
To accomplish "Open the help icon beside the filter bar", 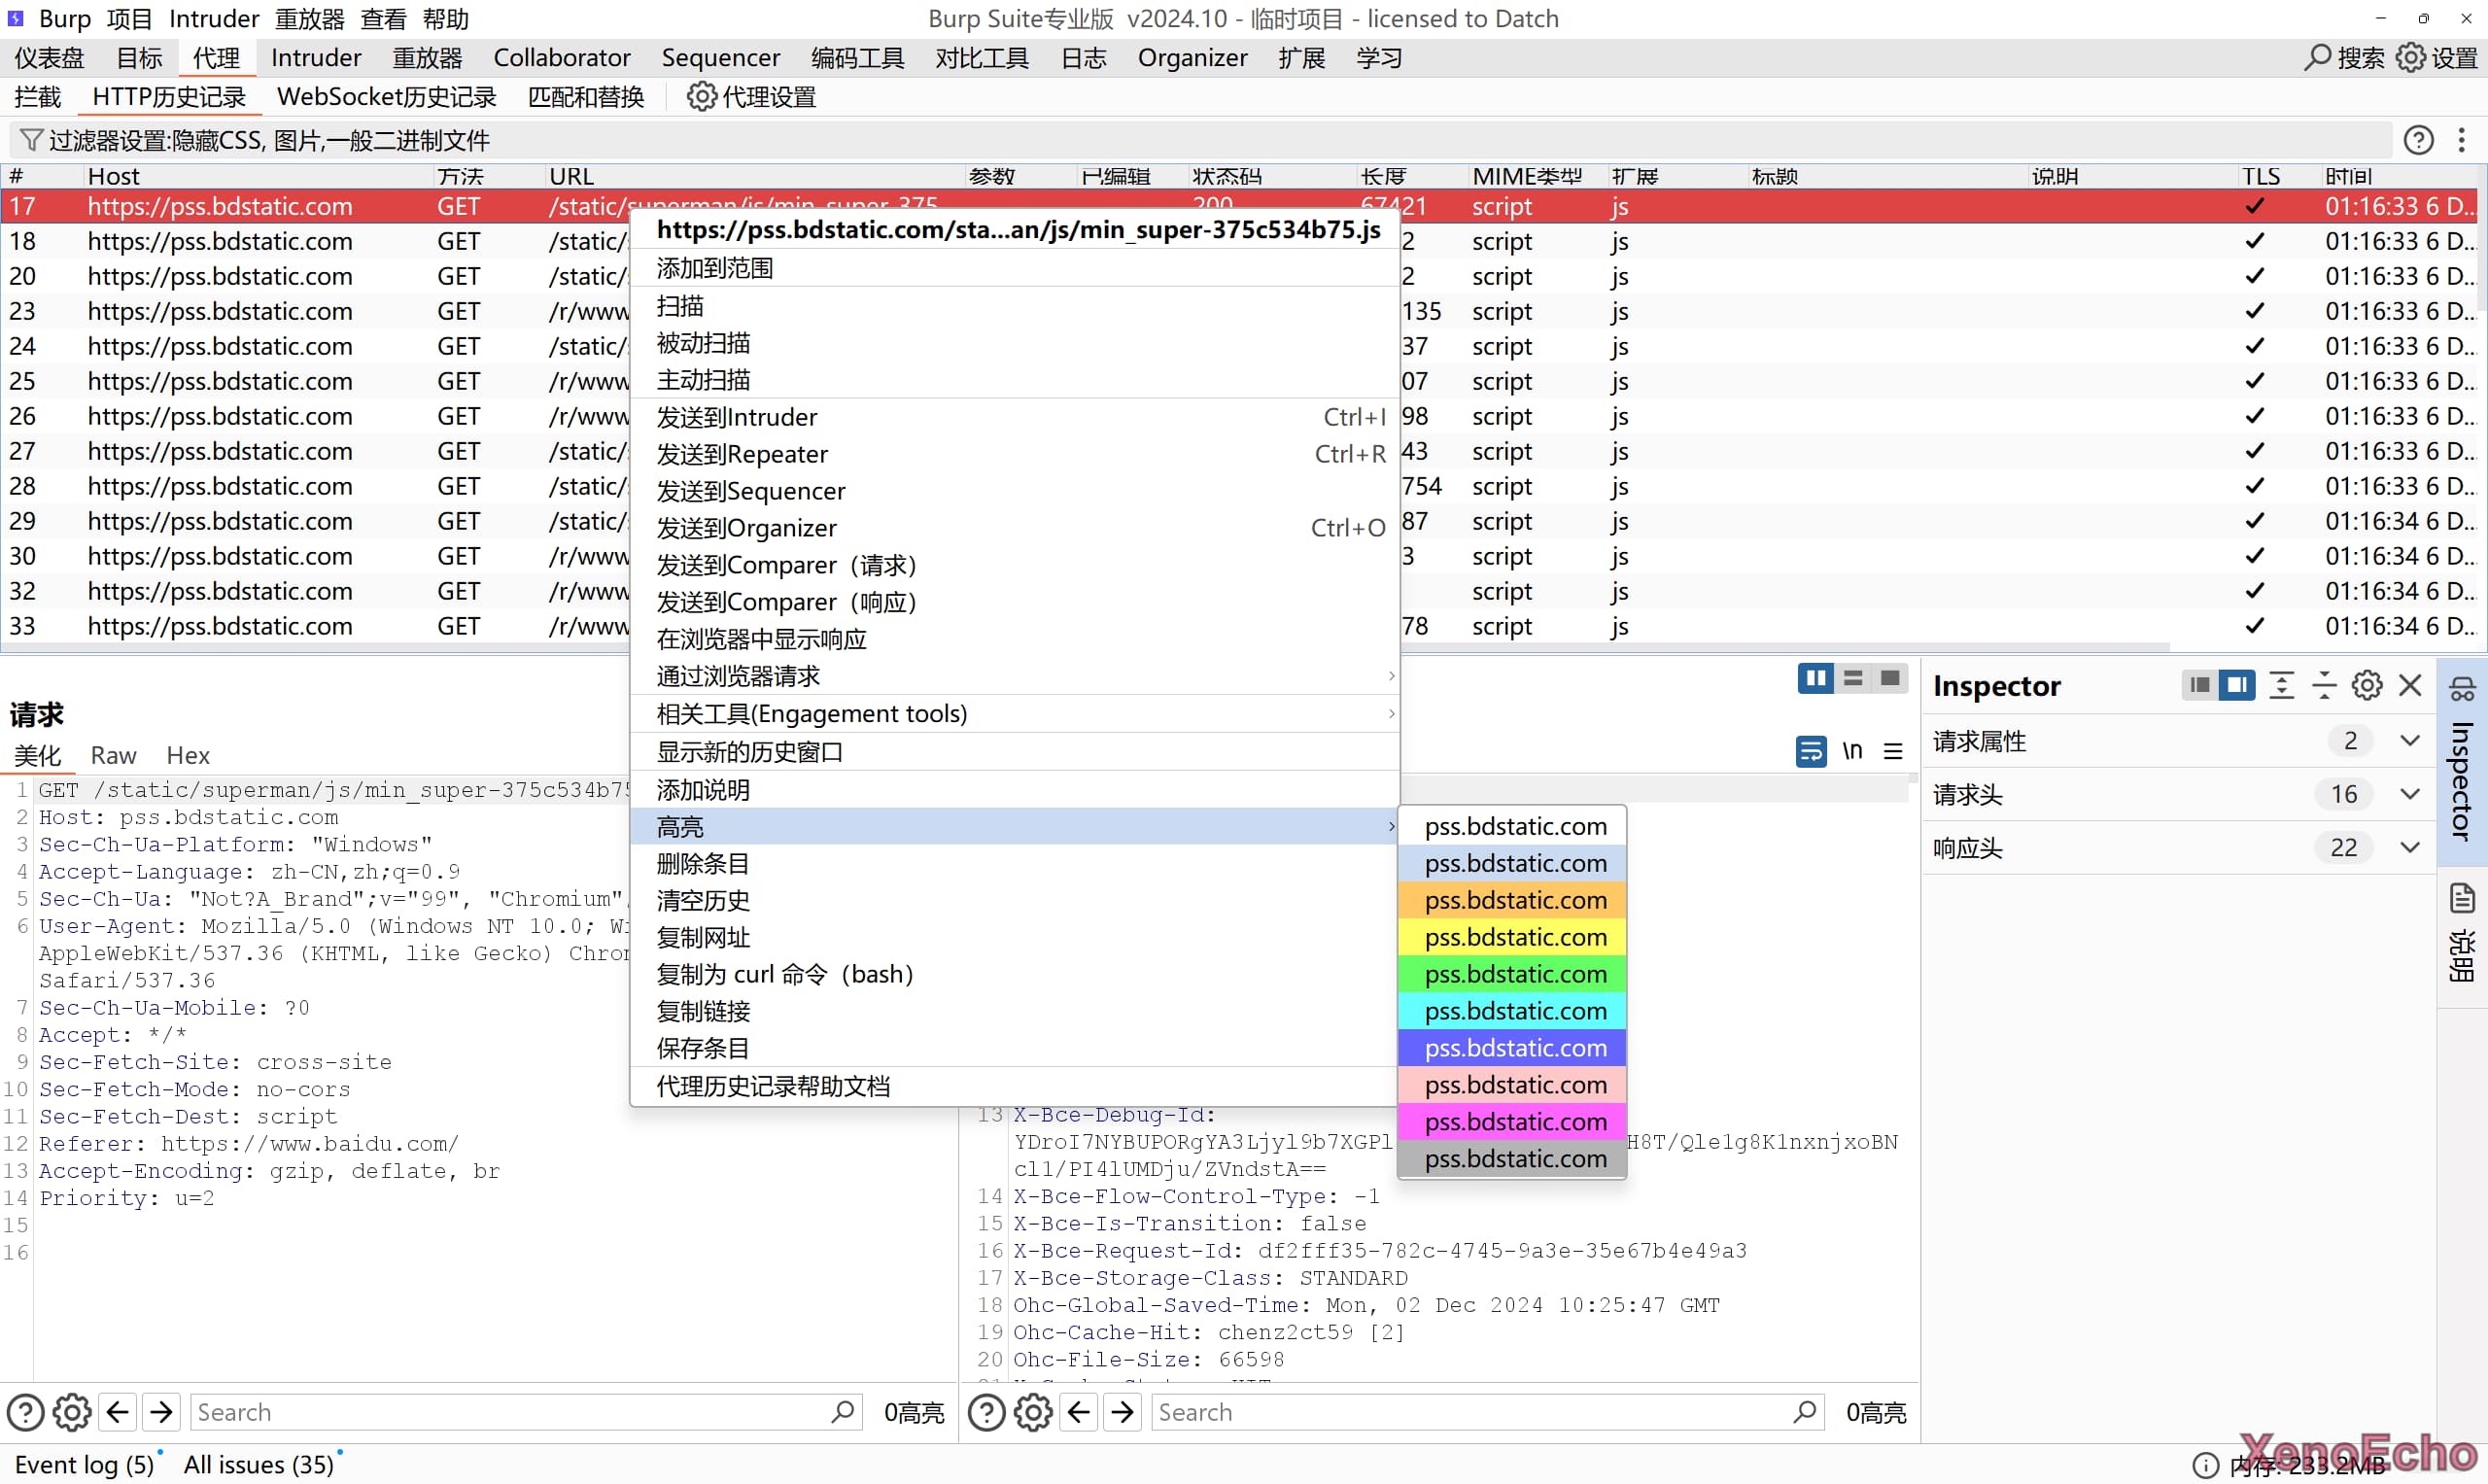I will pos(2418,140).
